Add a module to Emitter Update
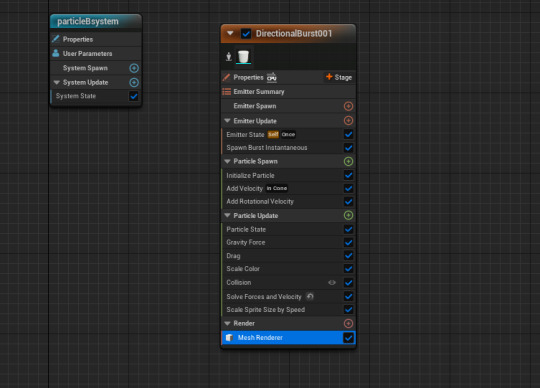540x388 pixels. (348, 120)
